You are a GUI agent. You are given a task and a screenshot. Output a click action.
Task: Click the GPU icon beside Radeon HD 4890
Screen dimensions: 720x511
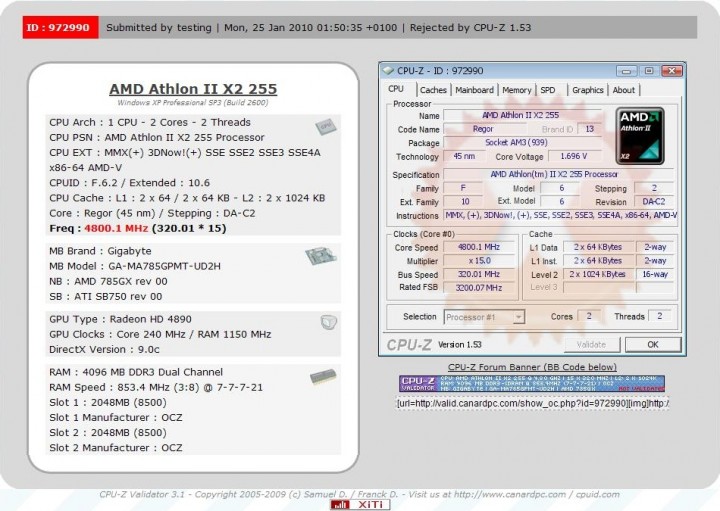pyautogui.click(x=329, y=322)
